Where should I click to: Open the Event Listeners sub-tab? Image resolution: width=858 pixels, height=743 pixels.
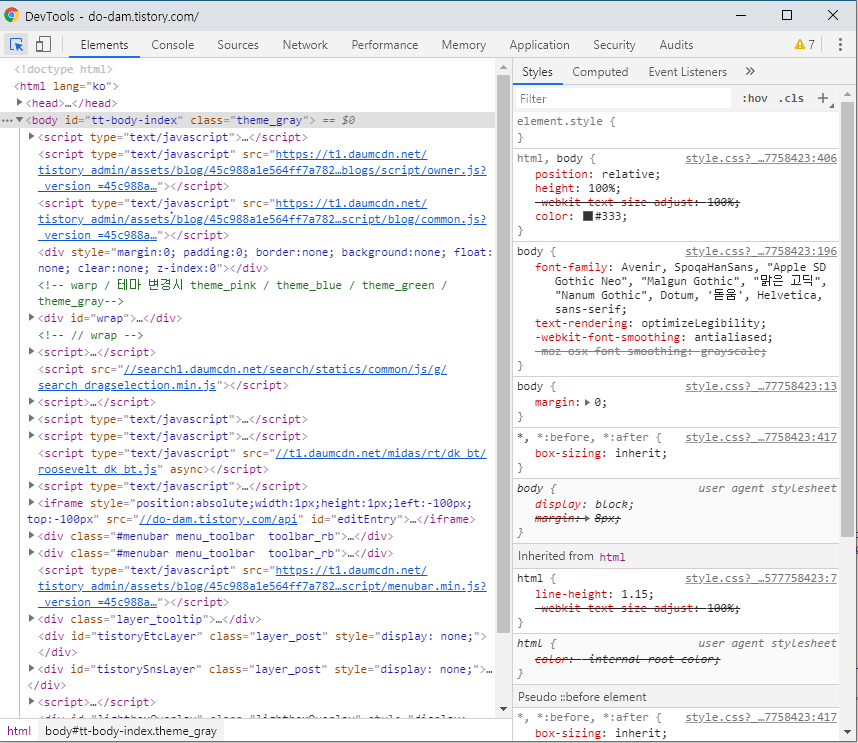point(687,72)
